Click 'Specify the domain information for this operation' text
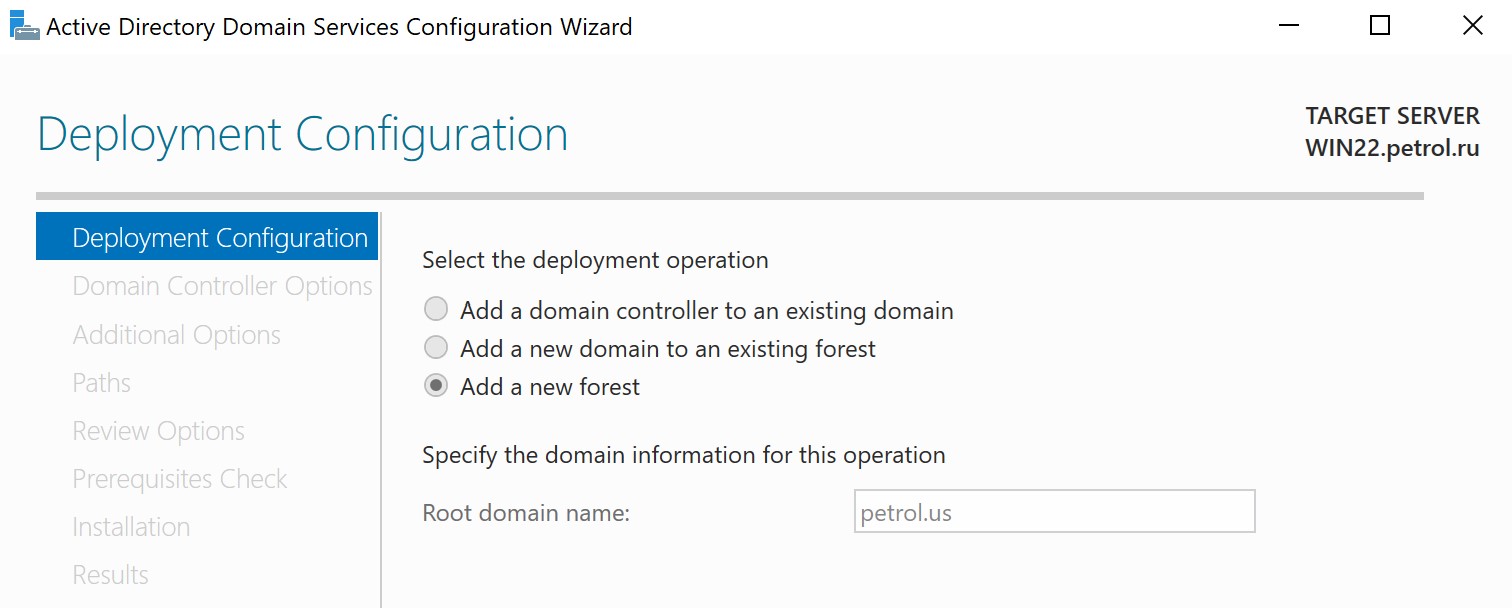Image resolution: width=1512 pixels, height=608 pixels. [683, 455]
